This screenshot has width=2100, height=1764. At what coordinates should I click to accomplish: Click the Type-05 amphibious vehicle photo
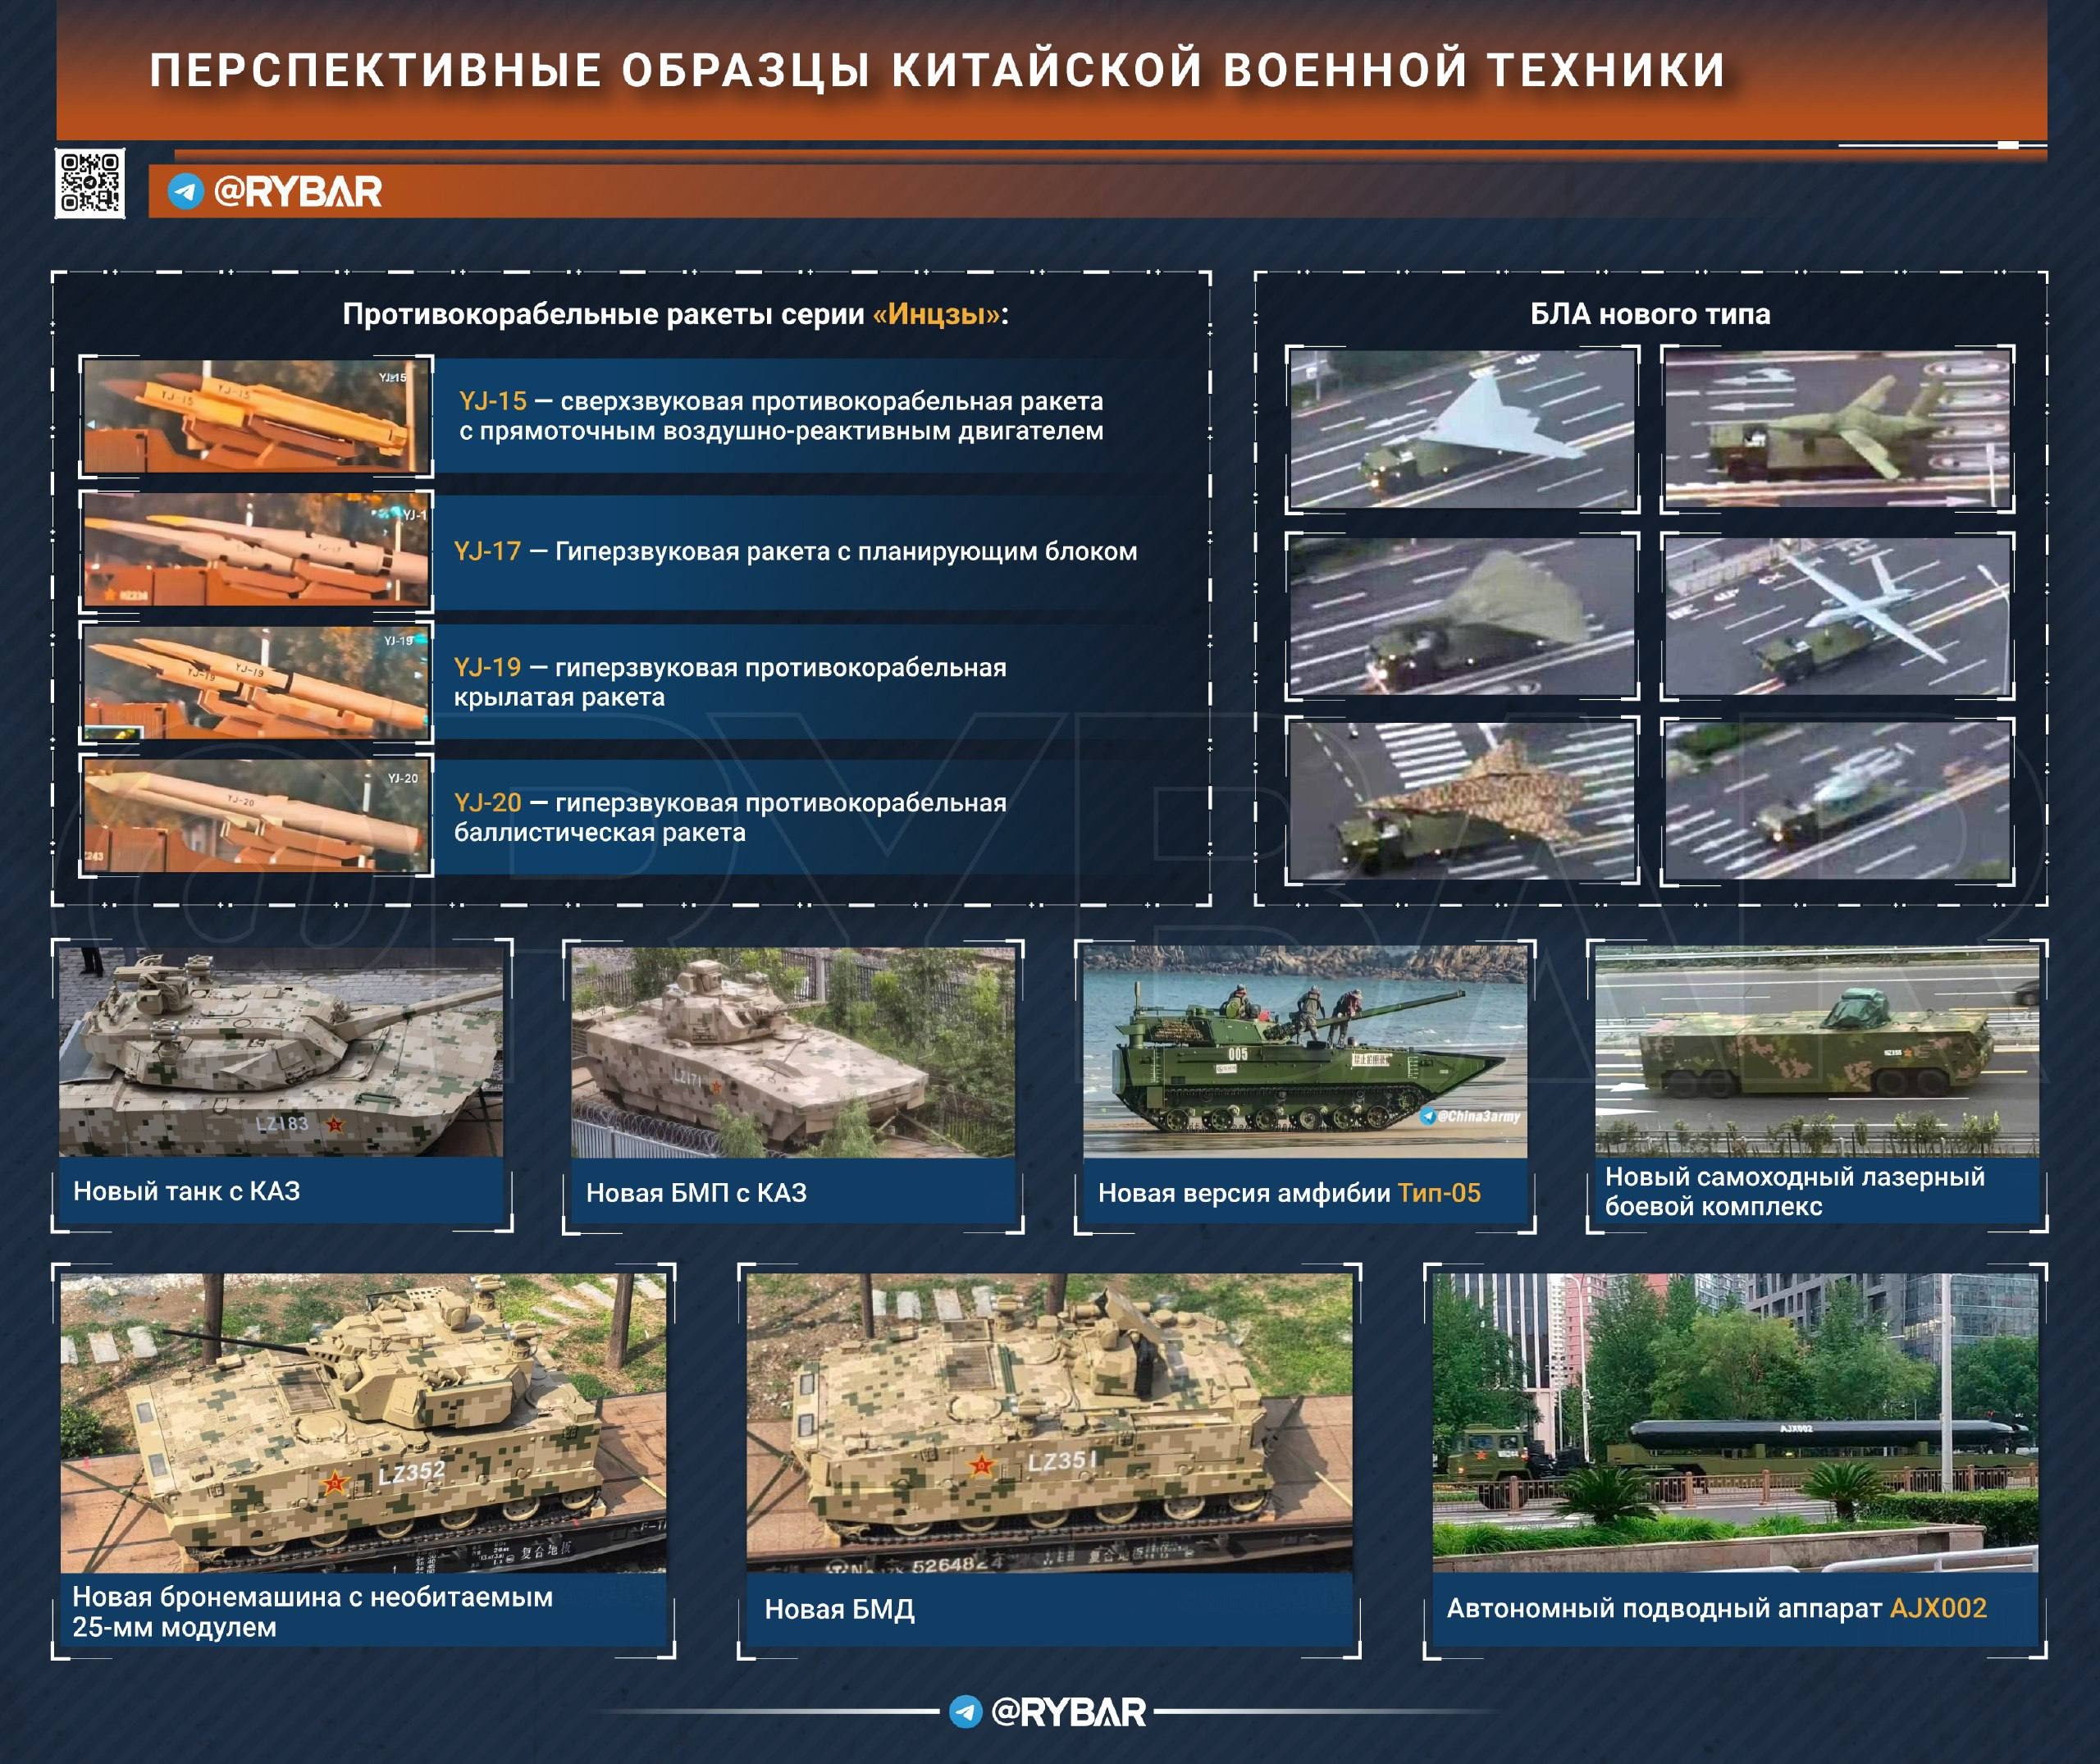(x=1305, y=1052)
